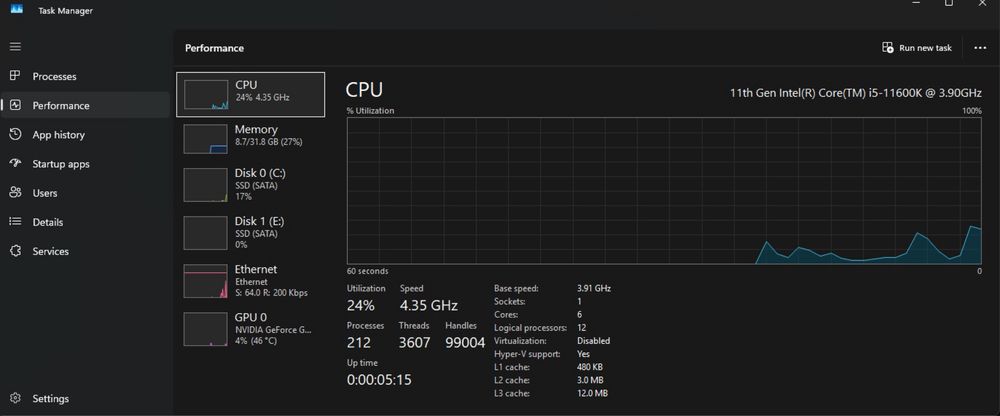Click the % Utilization graph label
Screen dimensions: 1000x416
click(371, 110)
